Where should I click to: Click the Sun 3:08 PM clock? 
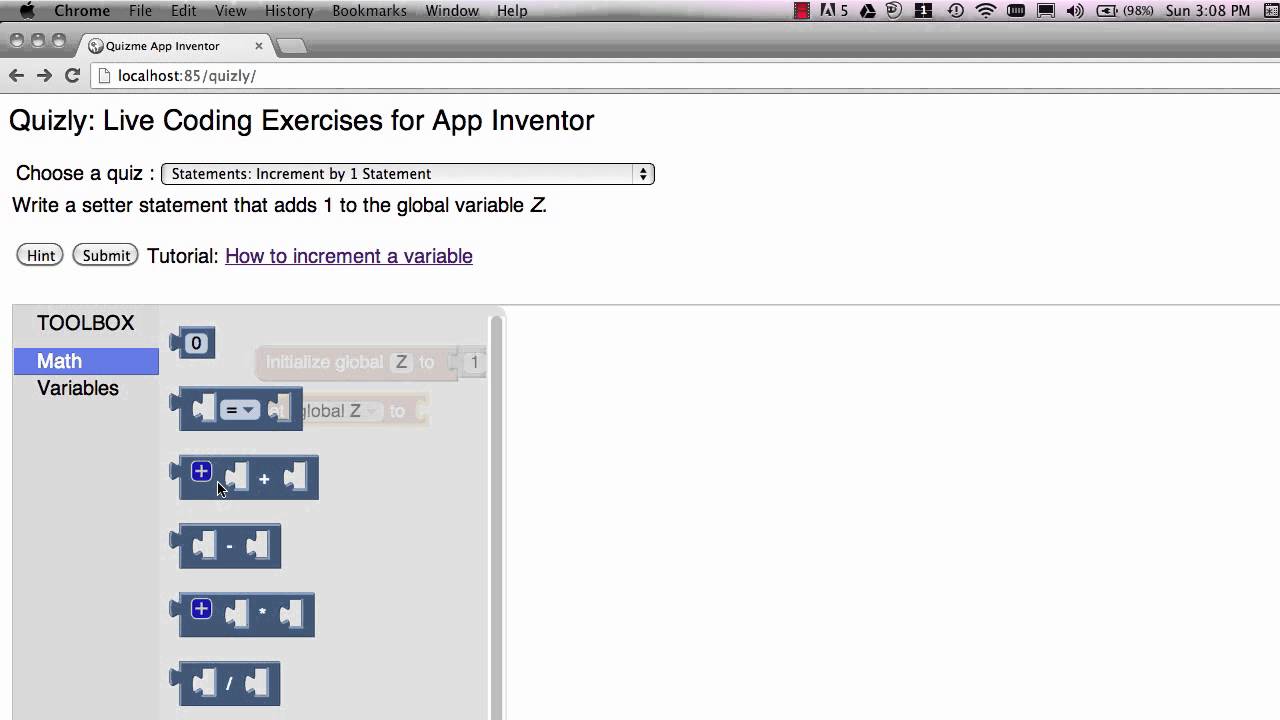point(1207,11)
